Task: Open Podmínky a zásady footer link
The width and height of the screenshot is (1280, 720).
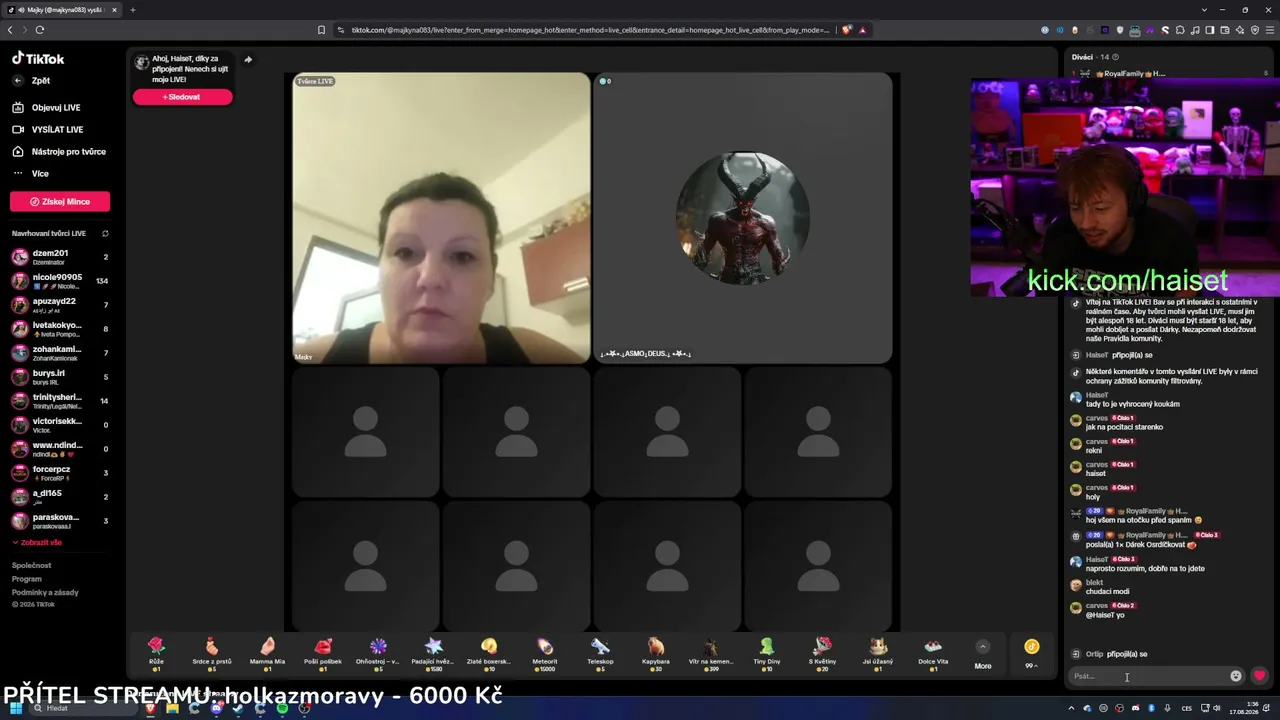Action: [45, 592]
